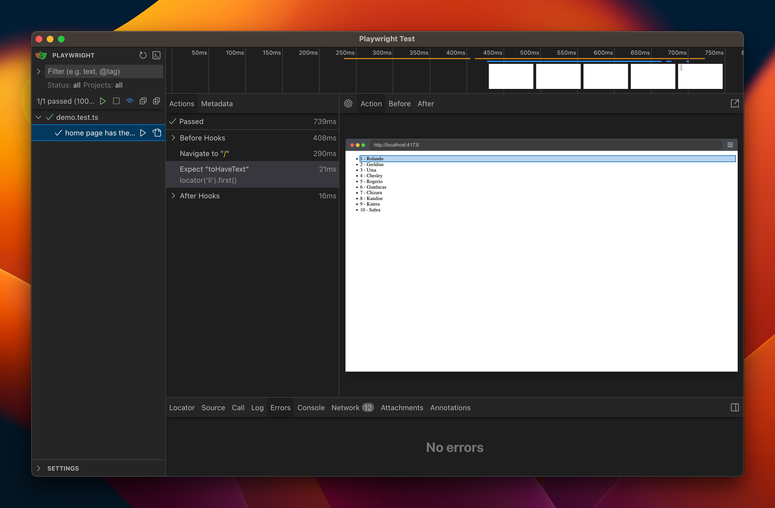The height and width of the screenshot is (508, 775).
Task: Collapse all tests in the sidebar
Action: coord(143,101)
